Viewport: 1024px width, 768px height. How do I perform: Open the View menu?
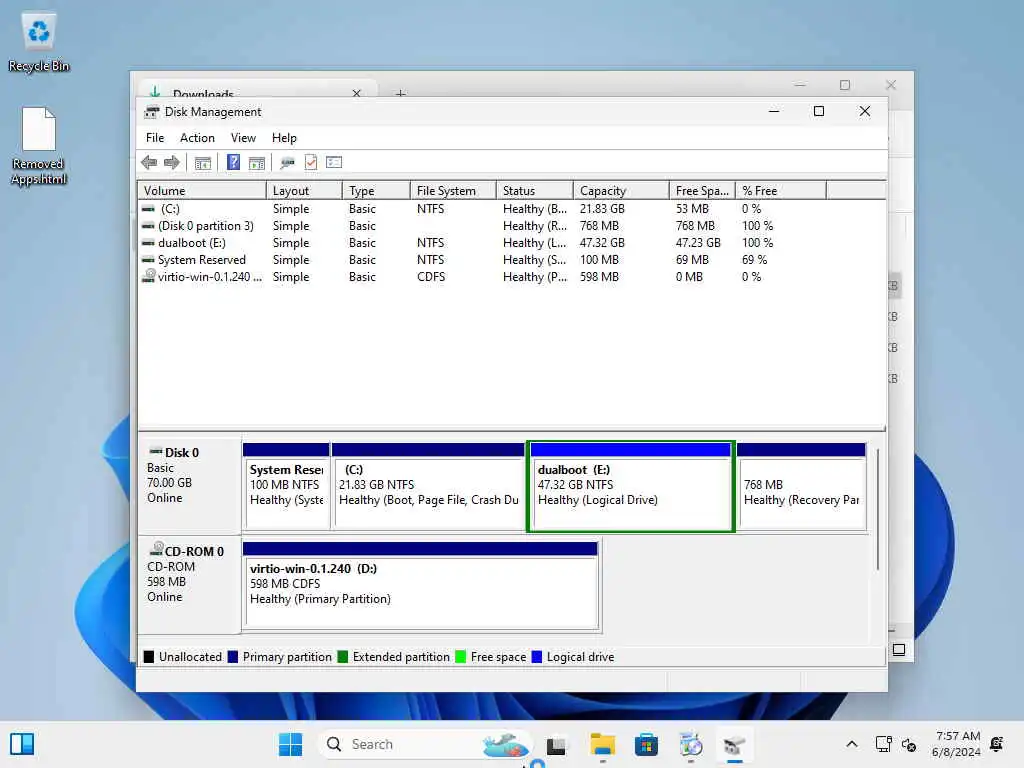coord(243,138)
